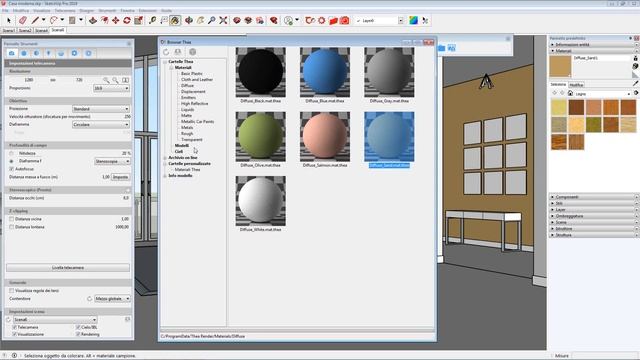Select the Move tool with four red arrows
The width and height of the screenshot is (640, 360).
[116, 20]
